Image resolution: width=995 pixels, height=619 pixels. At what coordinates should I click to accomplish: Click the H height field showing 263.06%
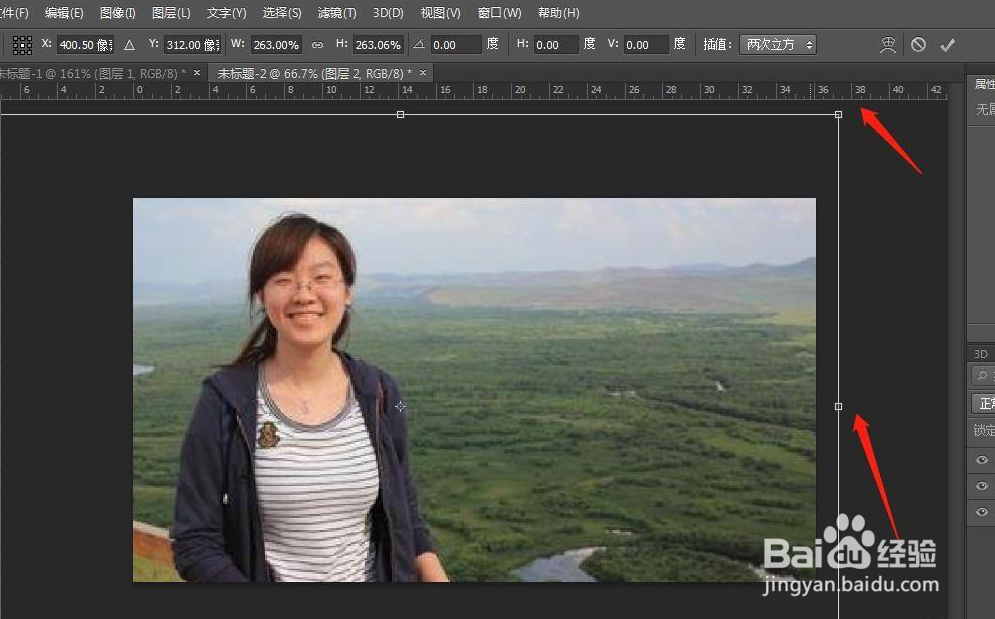(x=378, y=45)
